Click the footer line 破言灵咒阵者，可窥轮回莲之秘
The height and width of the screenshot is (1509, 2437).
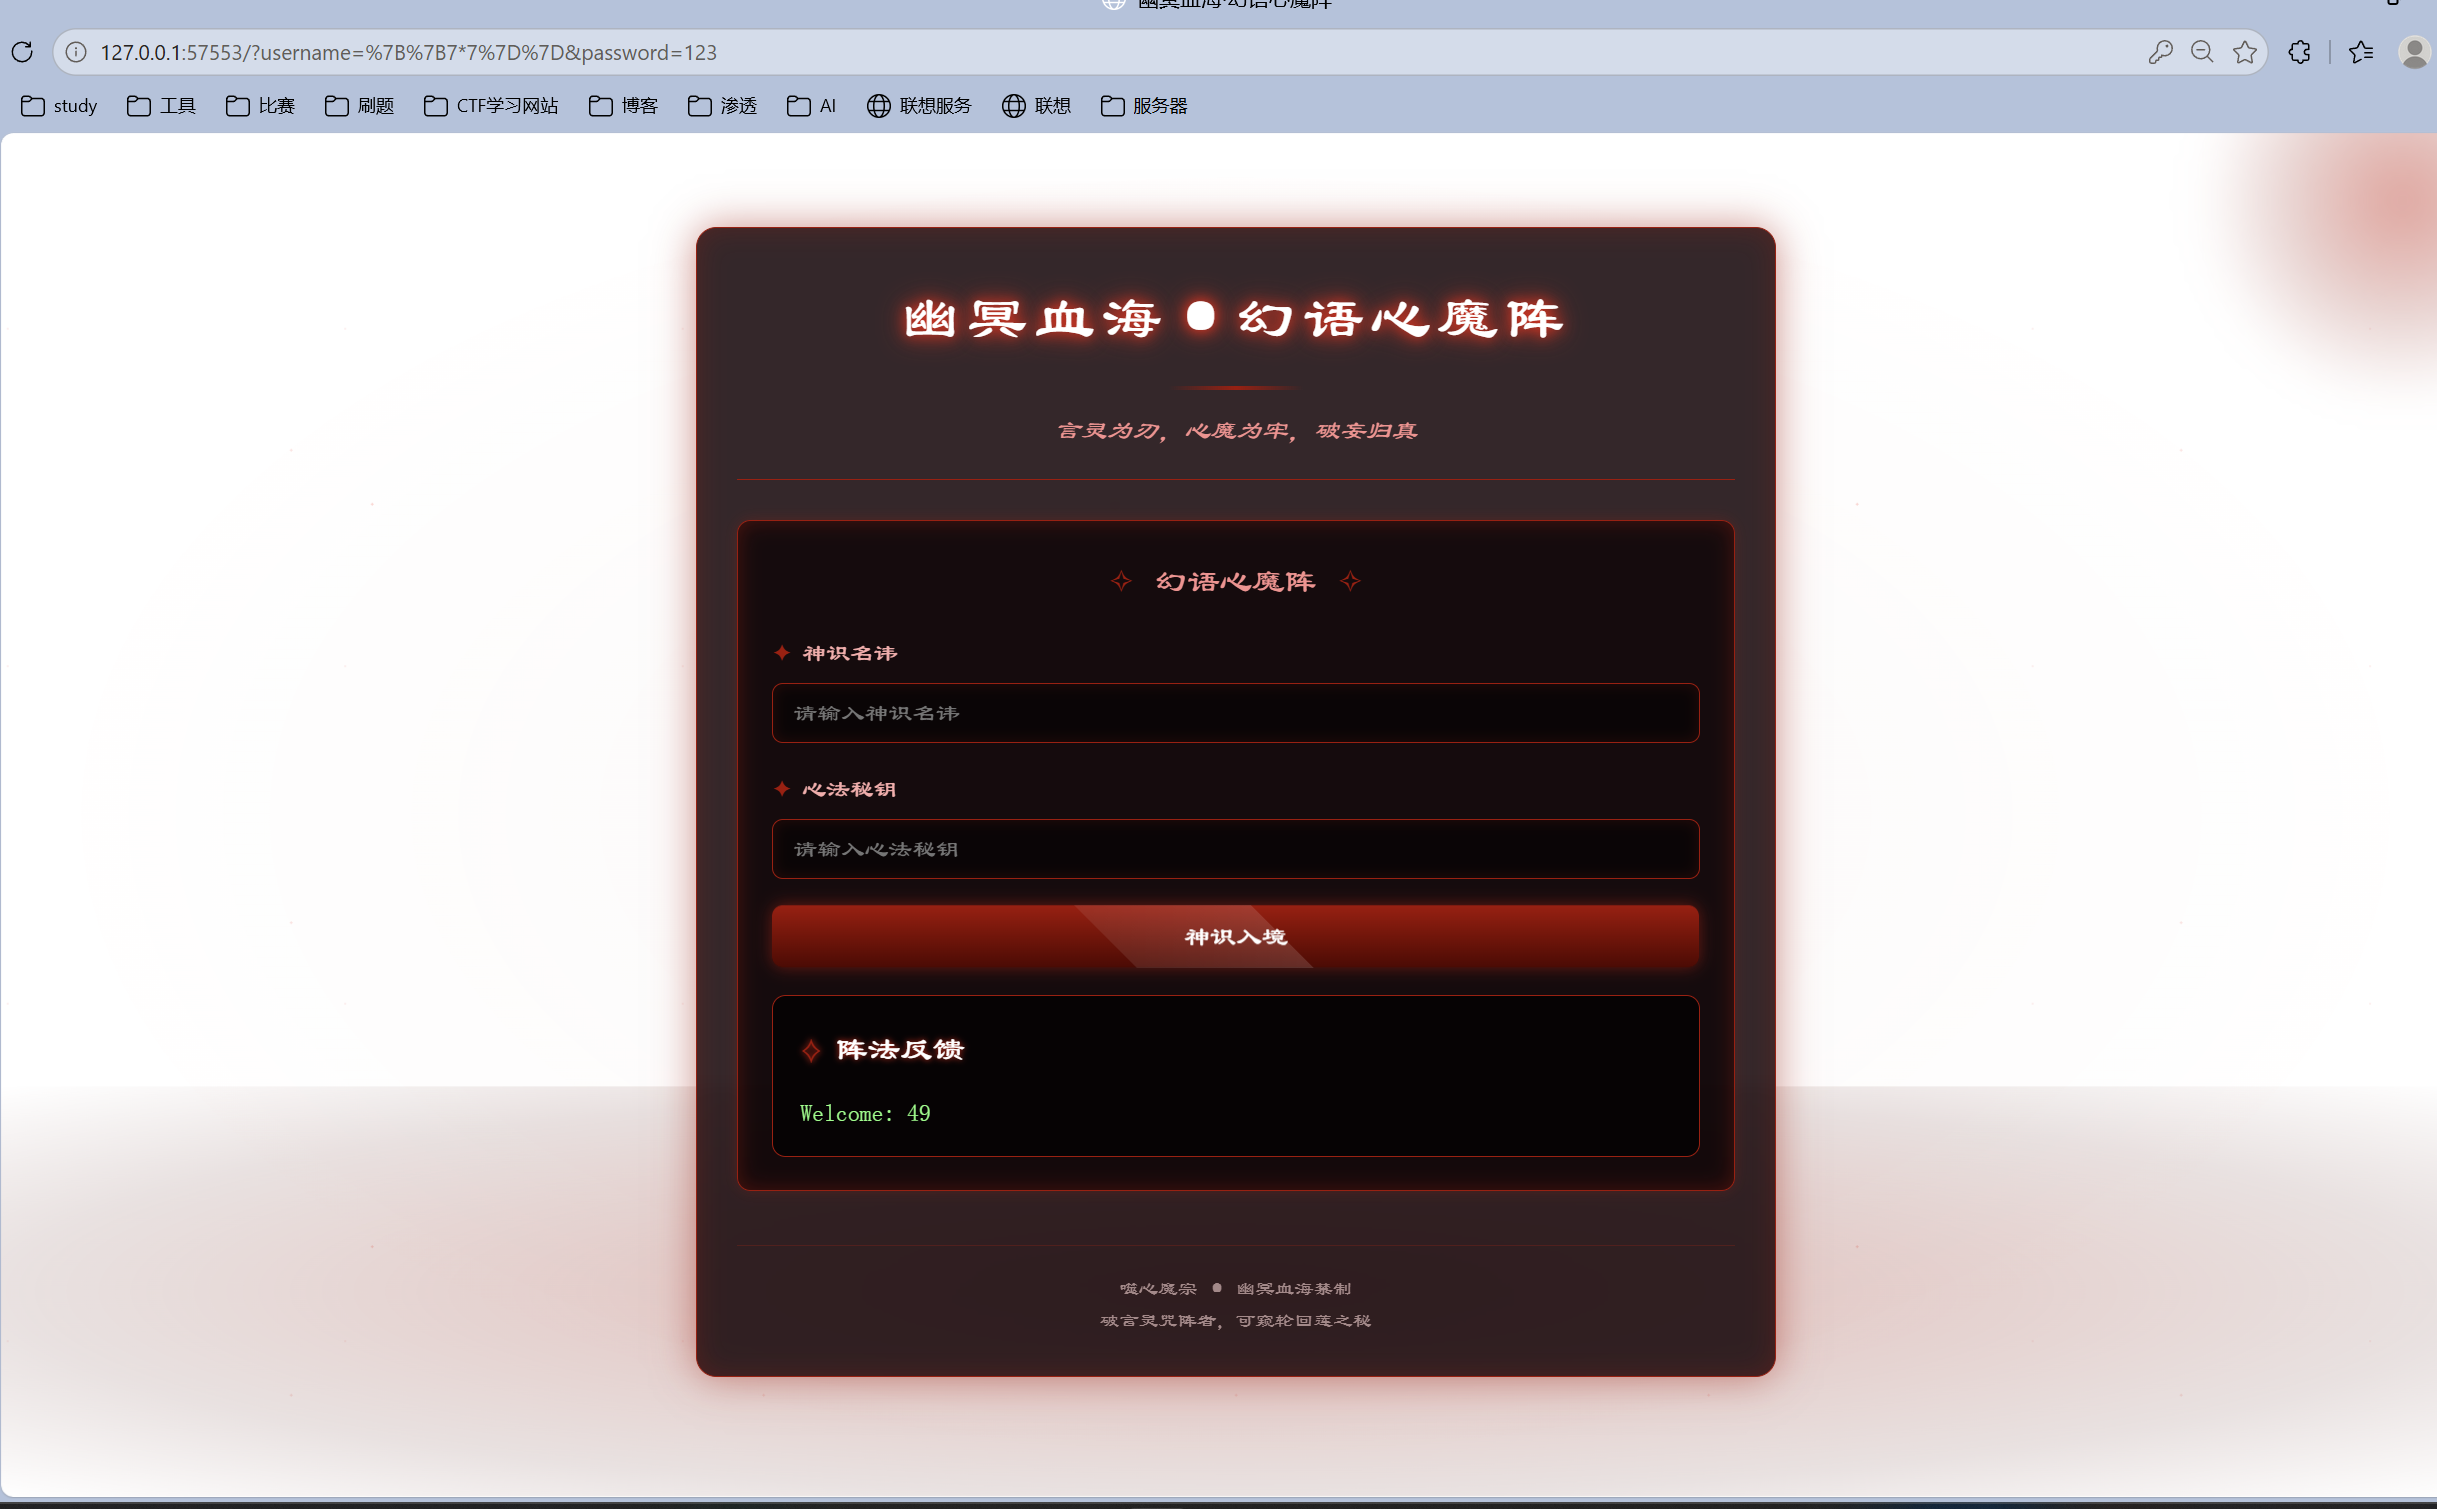pyautogui.click(x=1235, y=1321)
